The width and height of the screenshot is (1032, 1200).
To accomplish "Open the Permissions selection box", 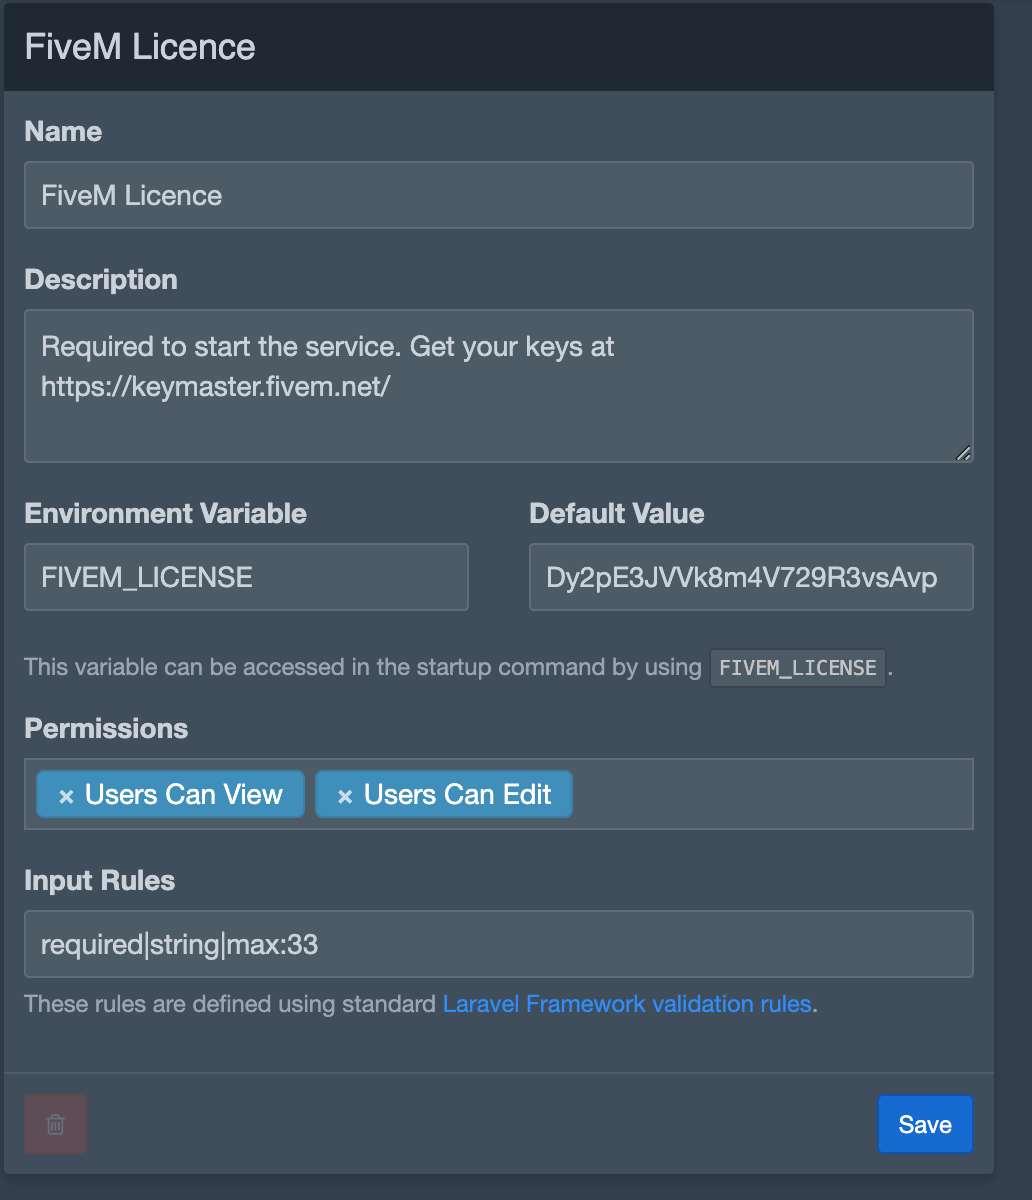I will click(770, 794).
